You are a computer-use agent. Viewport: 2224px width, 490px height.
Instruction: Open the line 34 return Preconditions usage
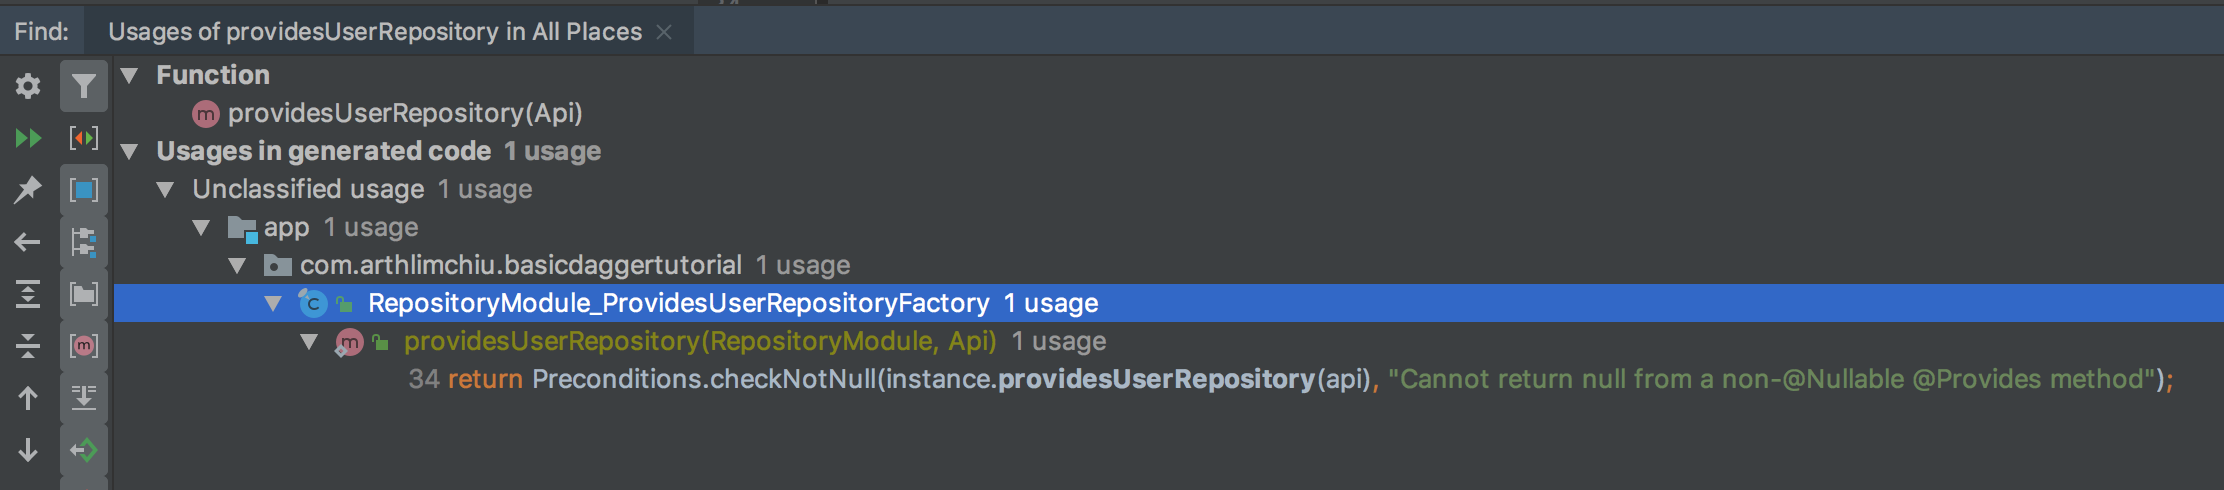pos(1291,379)
